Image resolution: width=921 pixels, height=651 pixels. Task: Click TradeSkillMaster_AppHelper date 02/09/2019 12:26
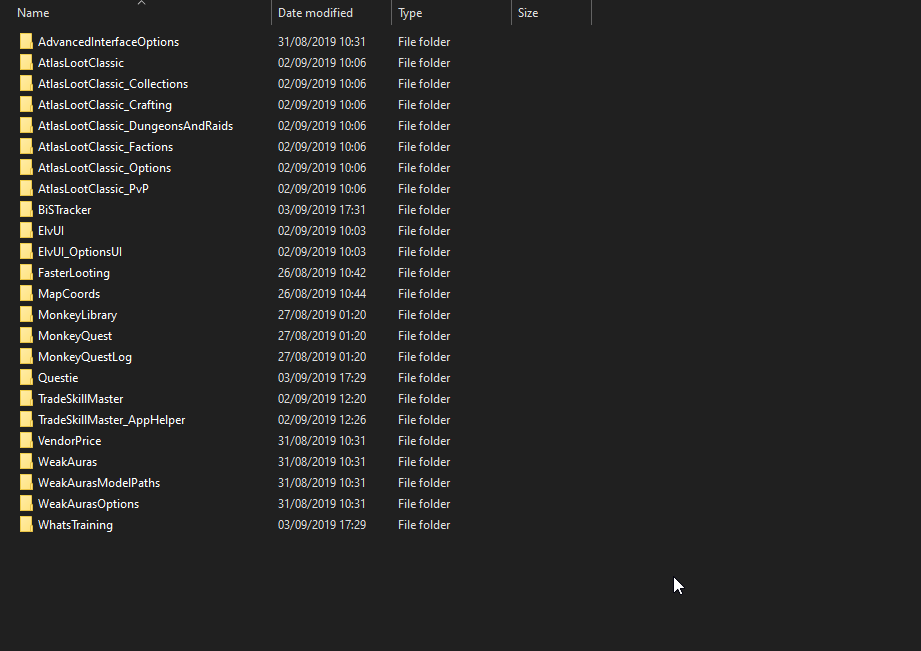click(322, 420)
